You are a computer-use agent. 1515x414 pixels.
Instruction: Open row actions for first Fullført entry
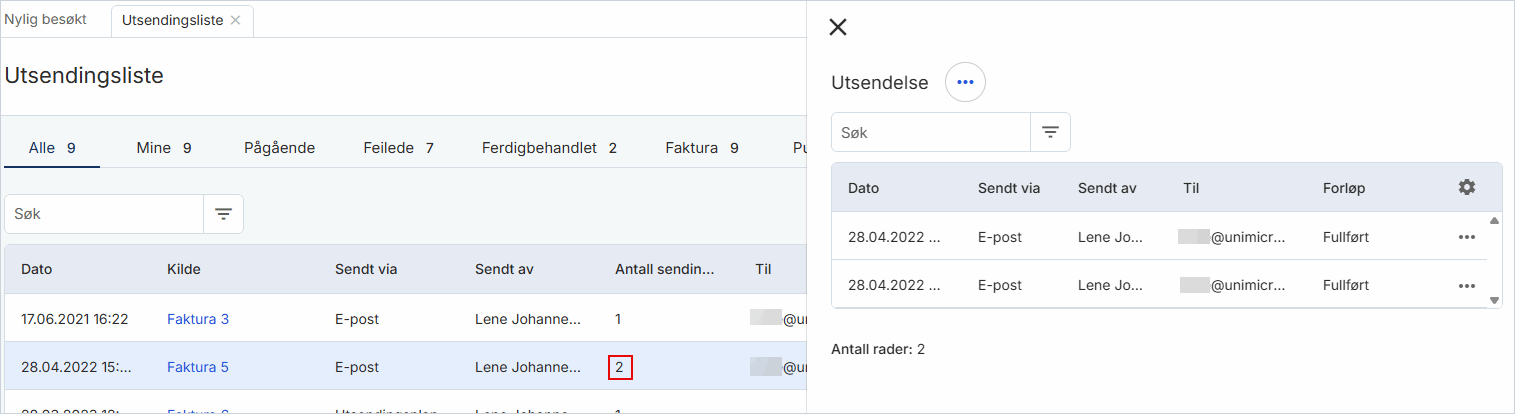pos(1466,237)
